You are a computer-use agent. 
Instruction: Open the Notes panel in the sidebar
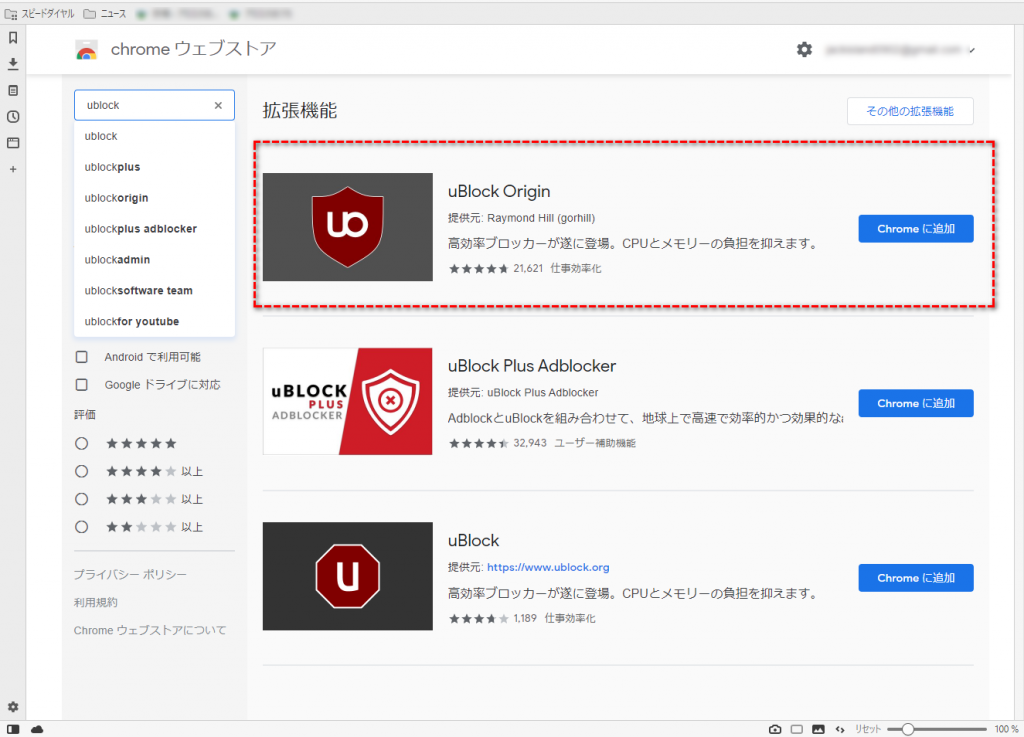pos(13,90)
